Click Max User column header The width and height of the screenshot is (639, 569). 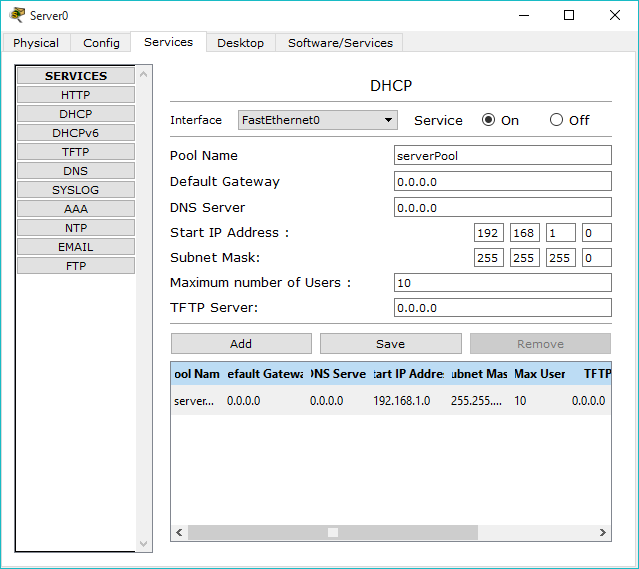540,374
